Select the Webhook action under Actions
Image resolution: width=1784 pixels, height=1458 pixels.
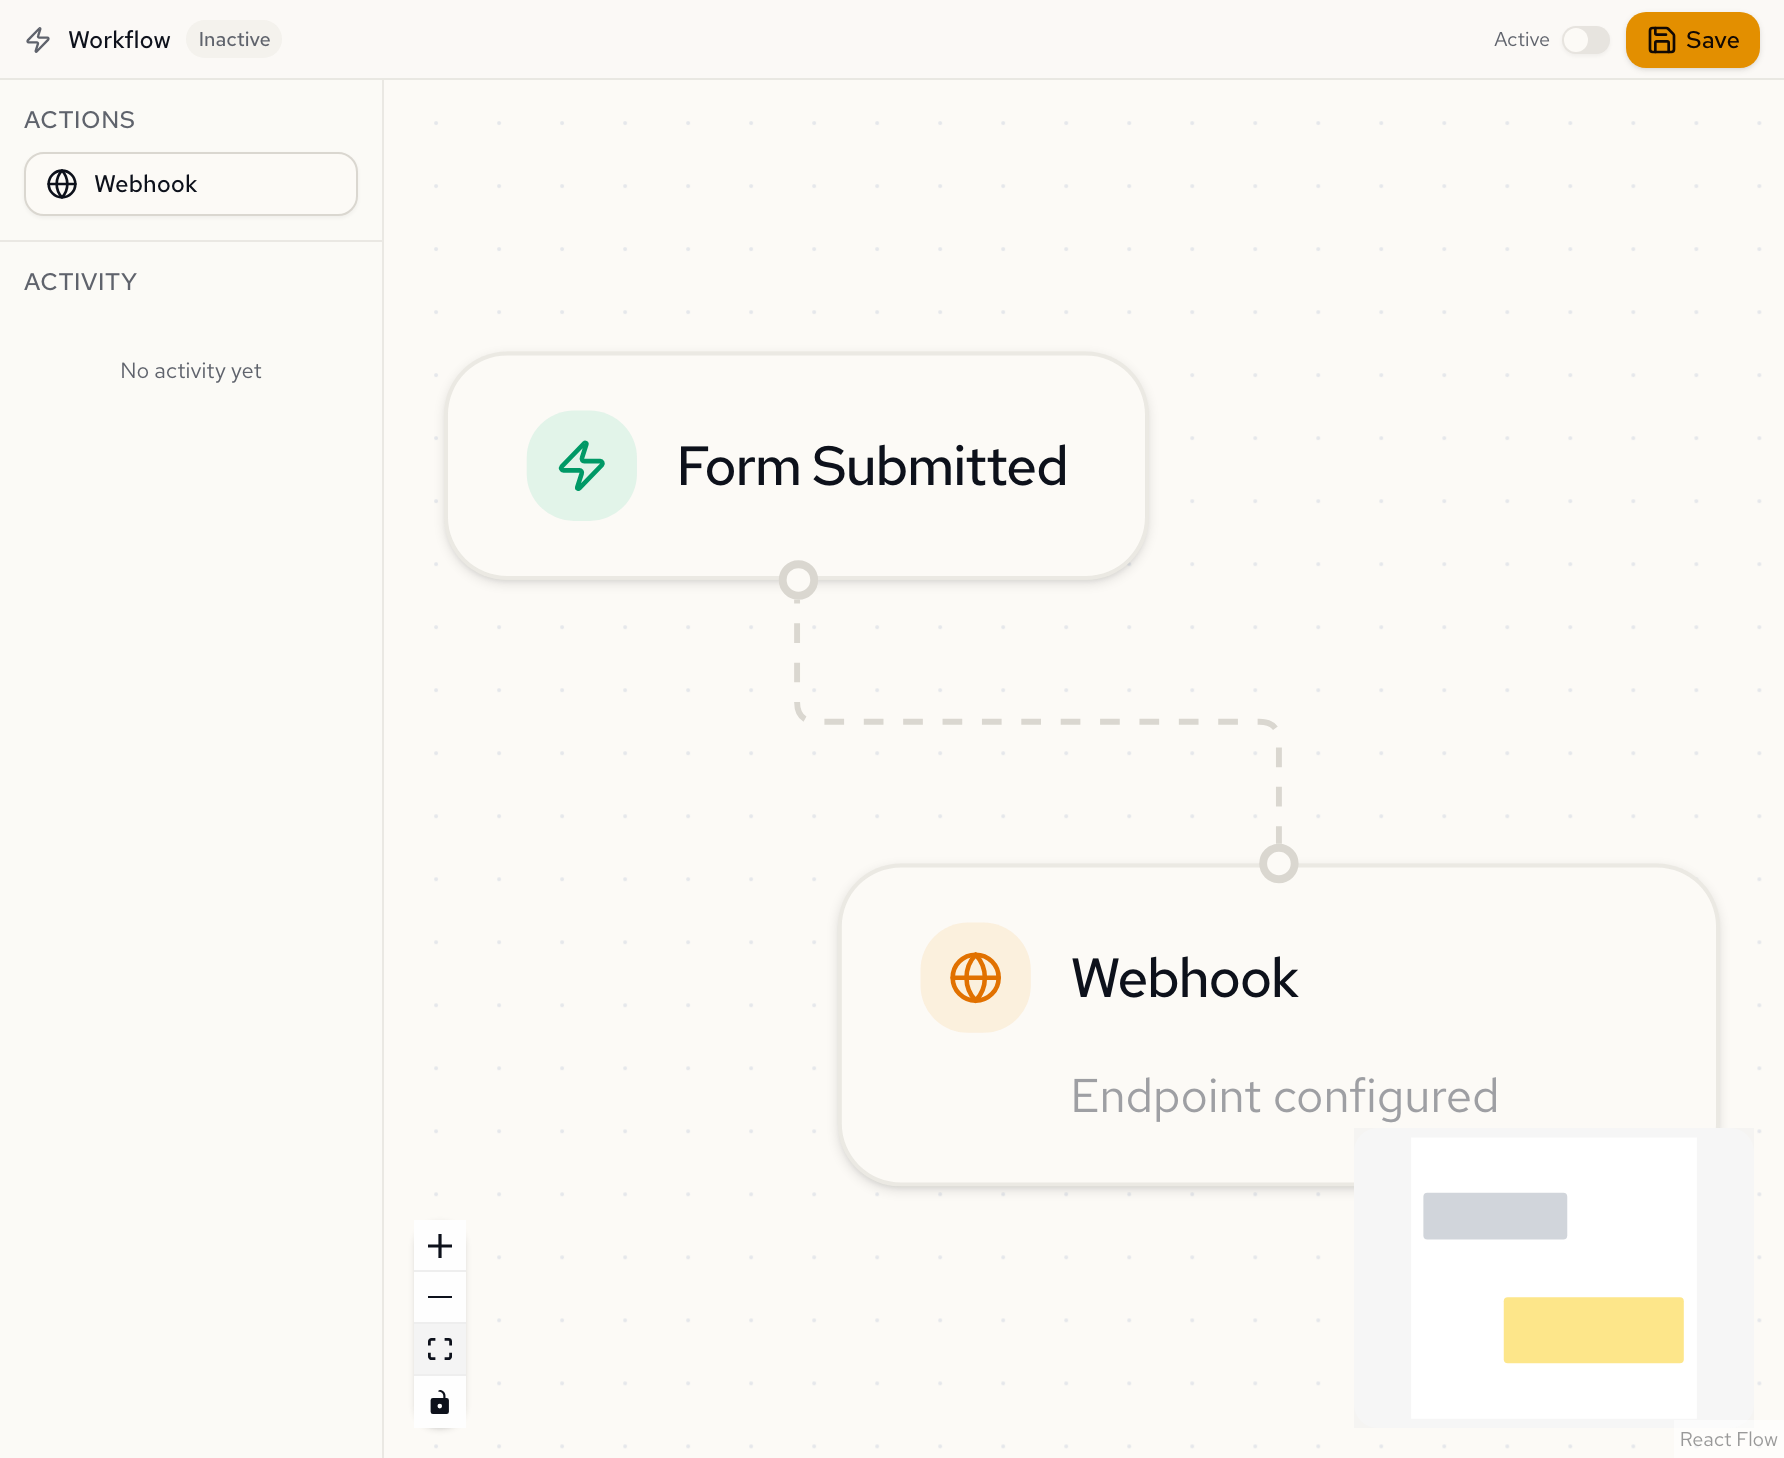(190, 184)
